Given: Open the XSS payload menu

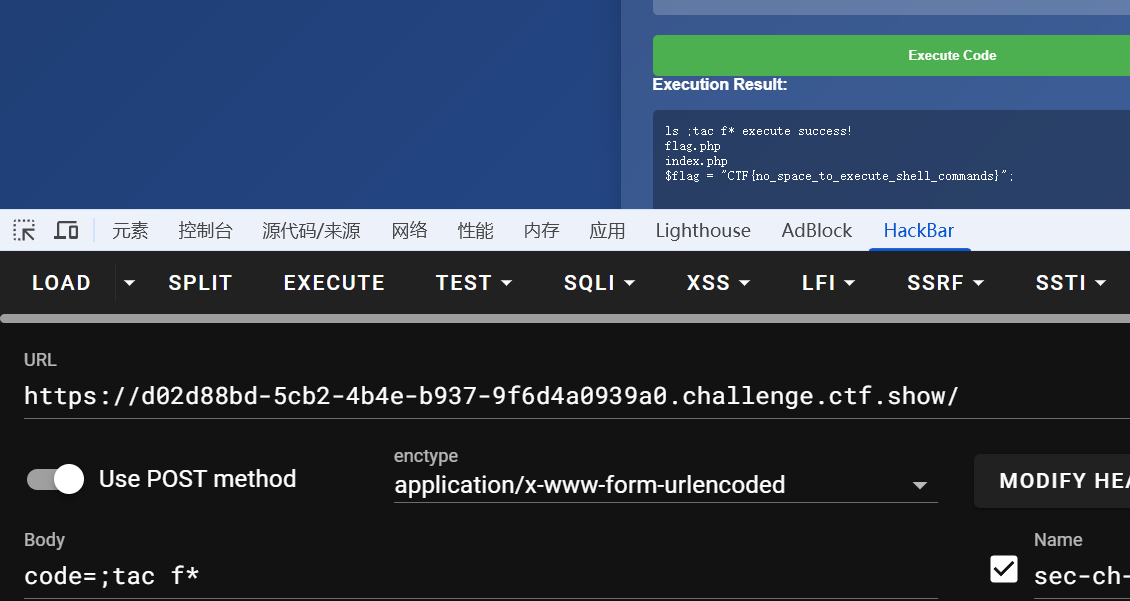Looking at the screenshot, I should pos(718,283).
